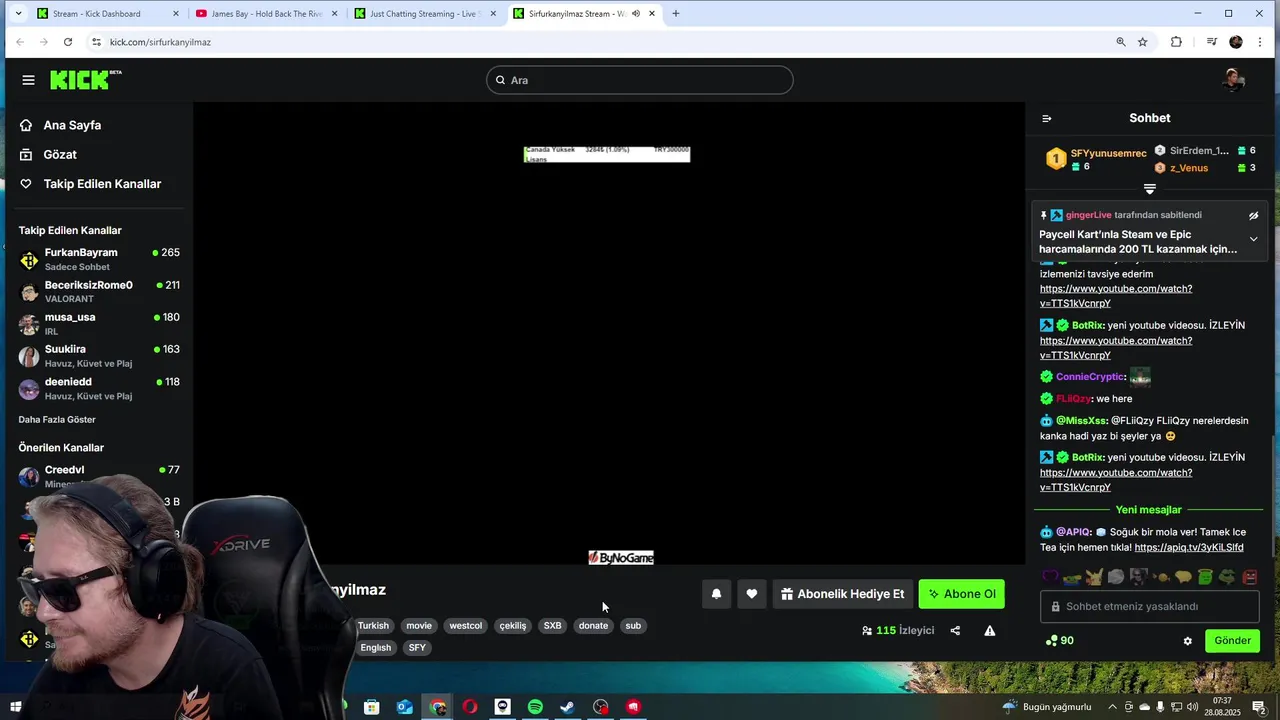
Task: Click the Abone Ol button
Action: click(x=962, y=594)
